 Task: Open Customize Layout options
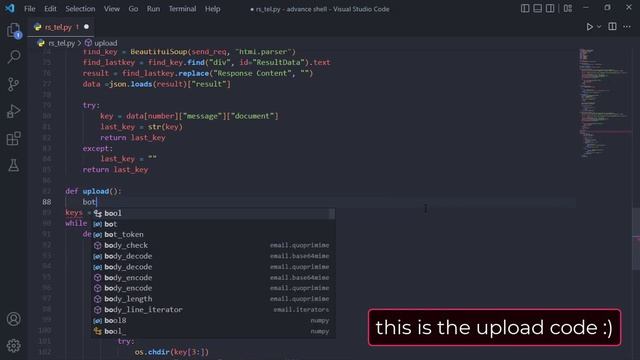point(568,8)
